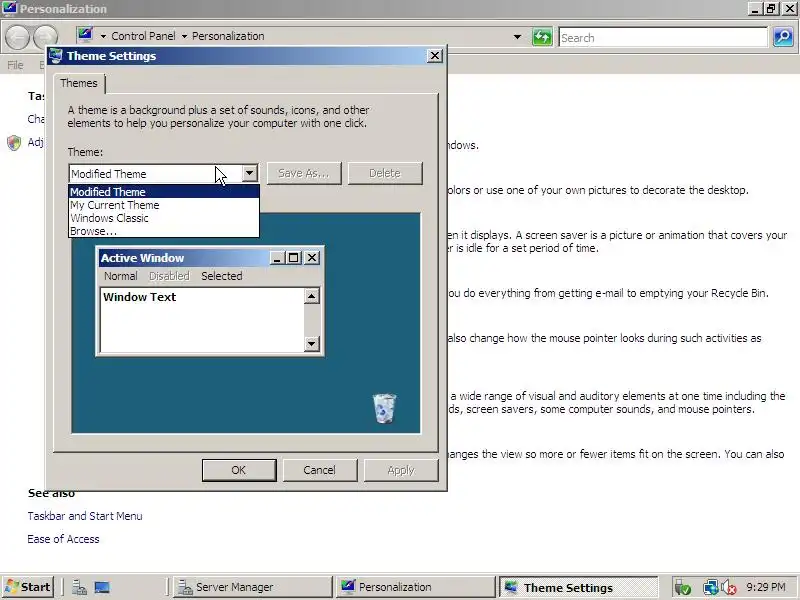Click preview scrollbar up arrow

pyautogui.click(x=311, y=296)
